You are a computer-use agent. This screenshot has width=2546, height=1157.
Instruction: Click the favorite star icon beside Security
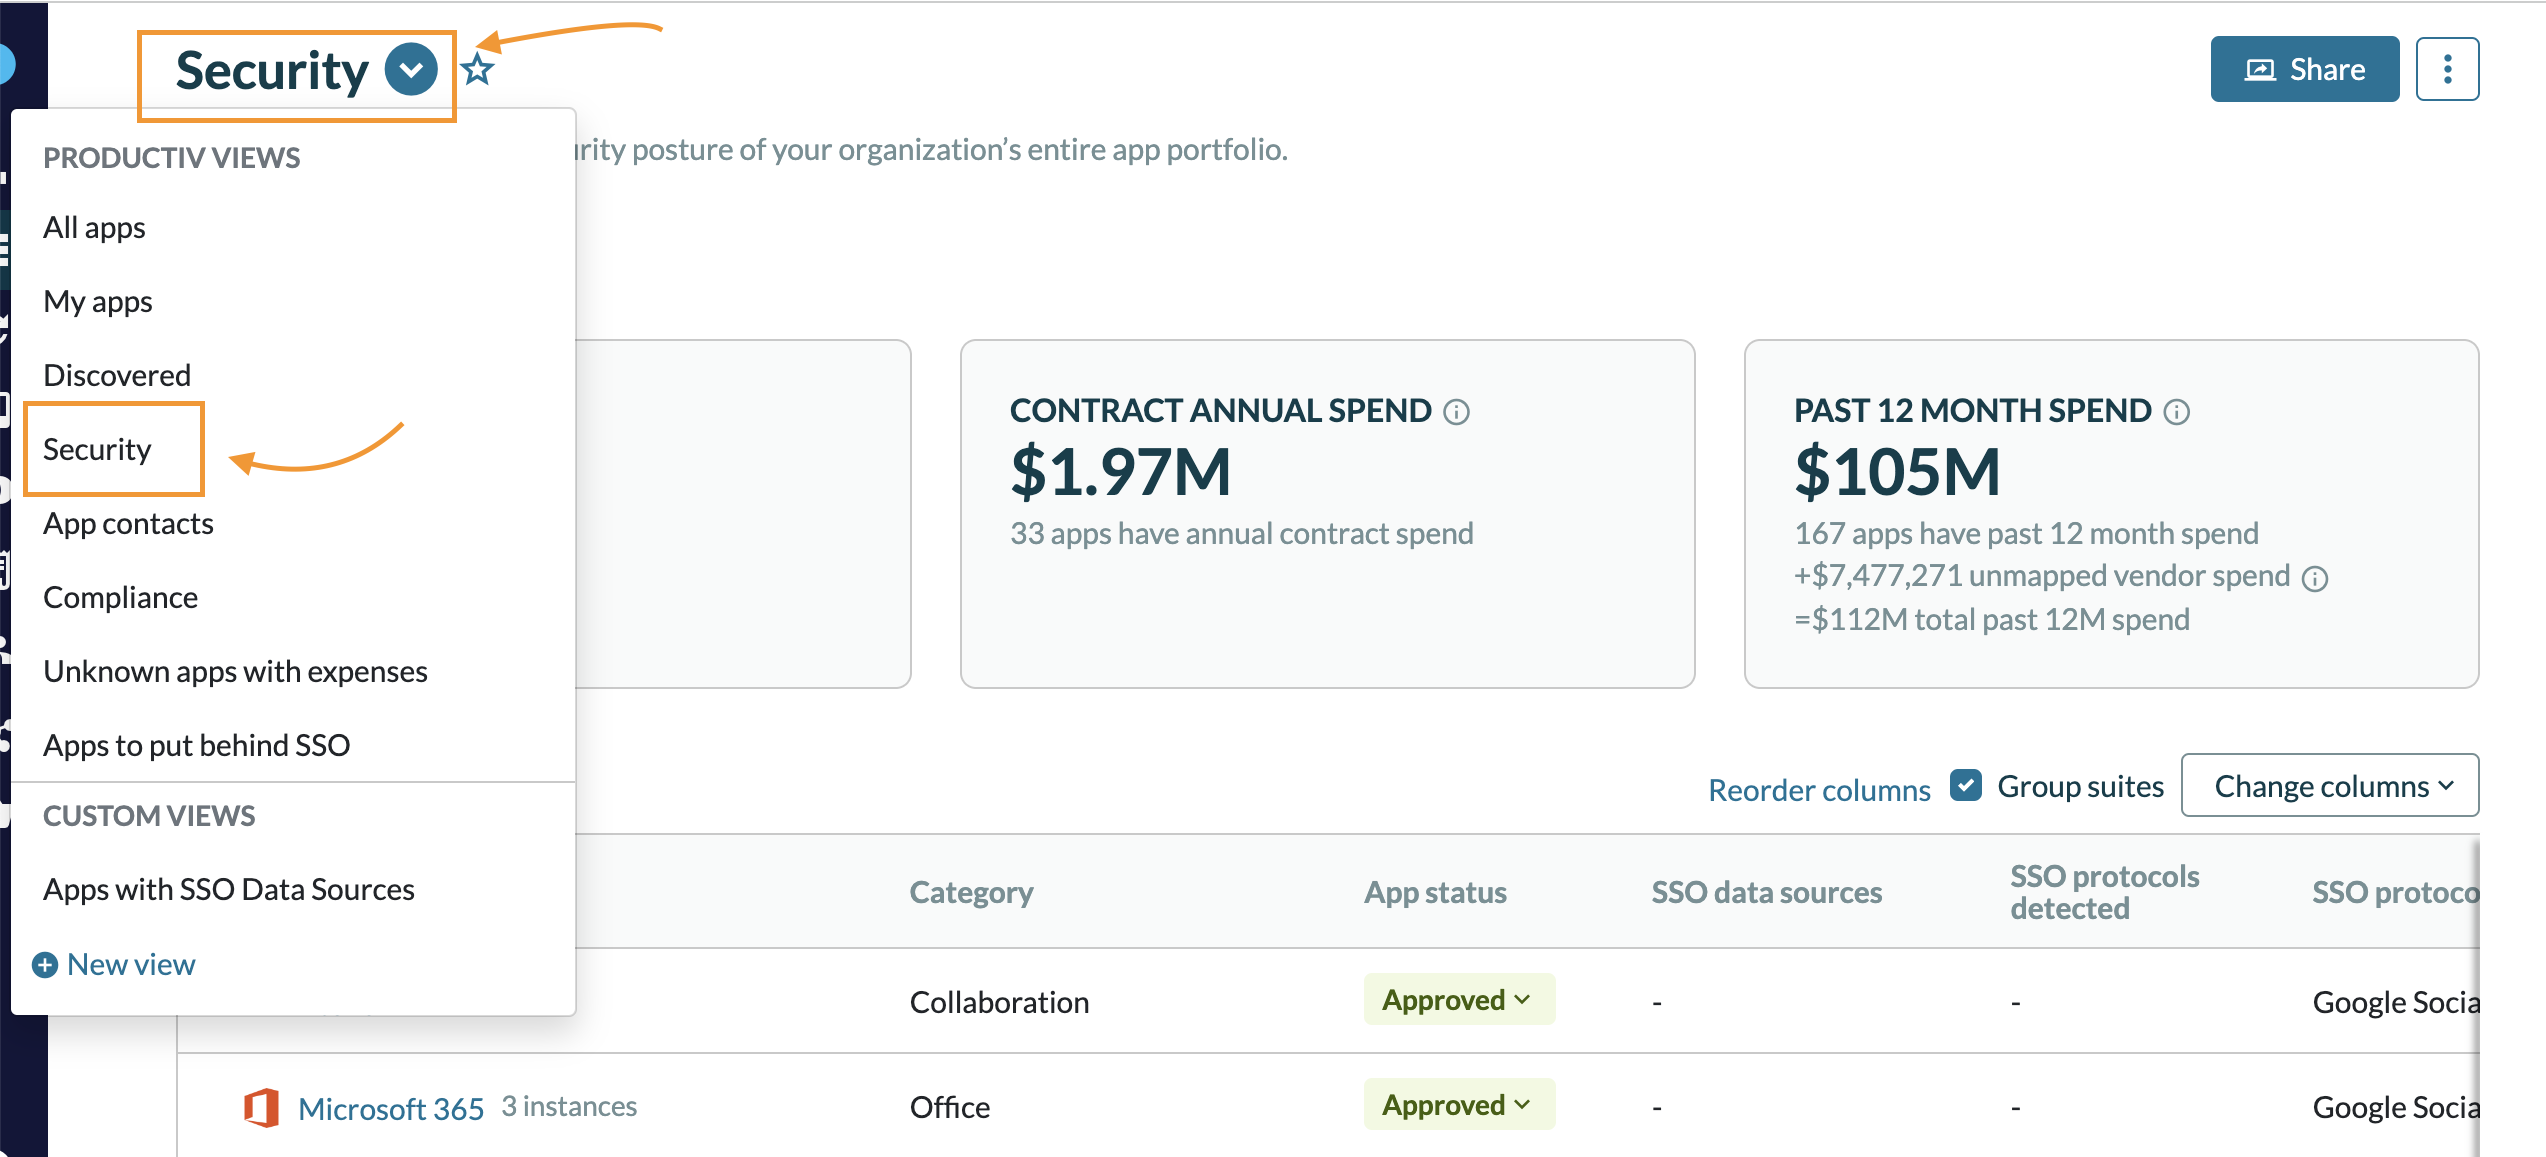tap(478, 70)
